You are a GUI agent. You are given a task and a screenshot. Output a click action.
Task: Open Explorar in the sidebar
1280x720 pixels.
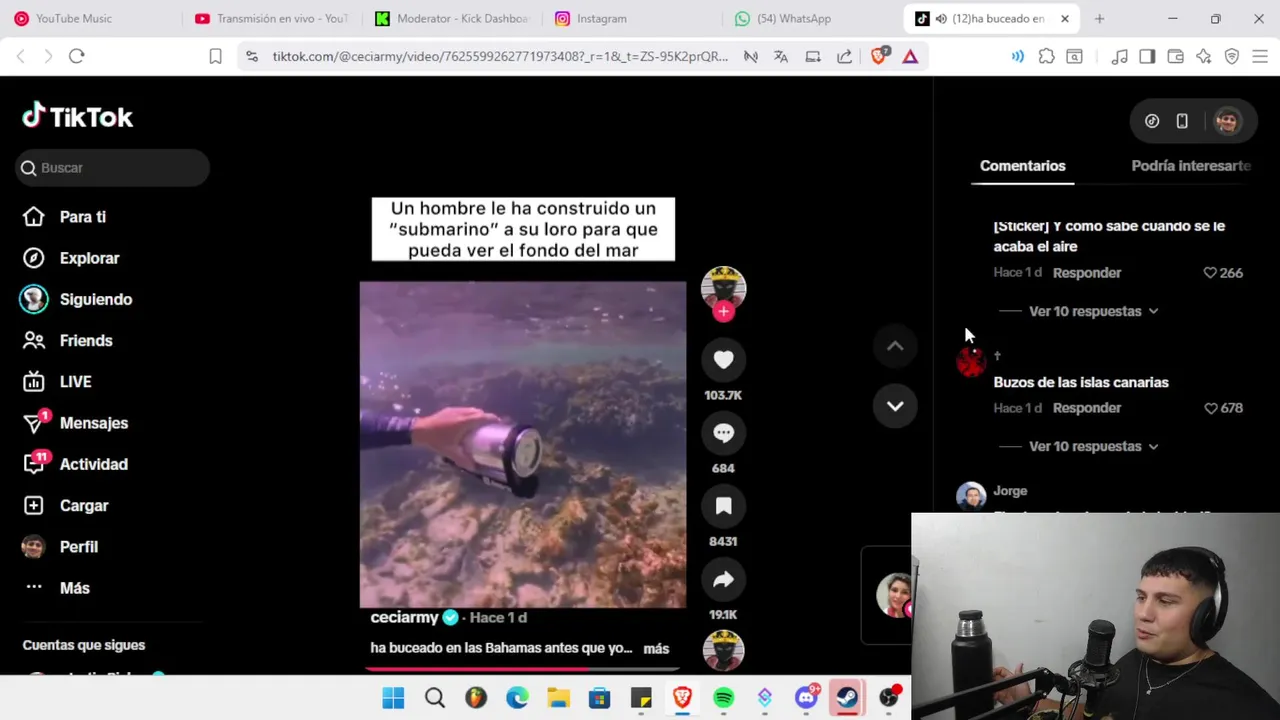pyautogui.click(x=89, y=258)
